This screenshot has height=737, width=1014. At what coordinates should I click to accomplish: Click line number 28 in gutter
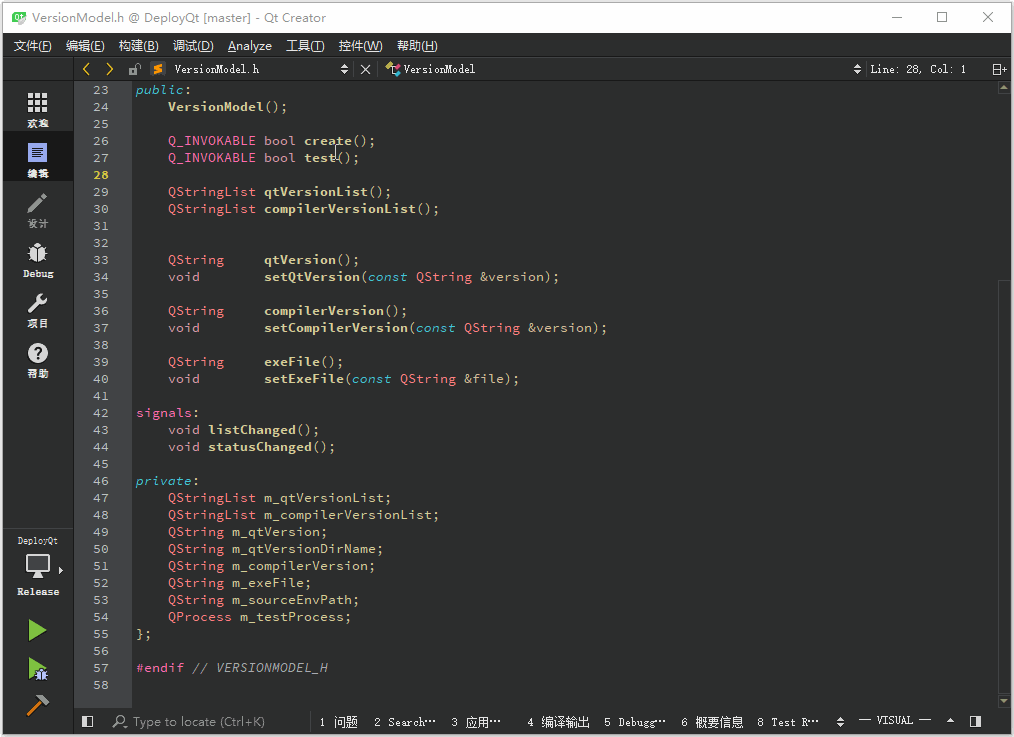[101, 175]
